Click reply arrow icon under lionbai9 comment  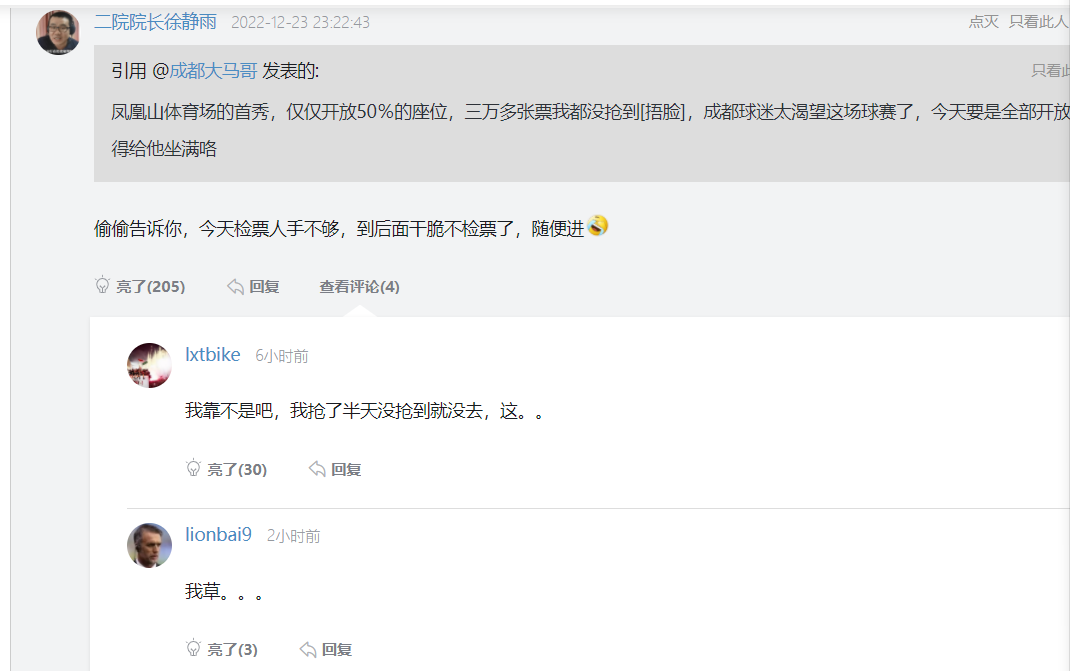(308, 649)
